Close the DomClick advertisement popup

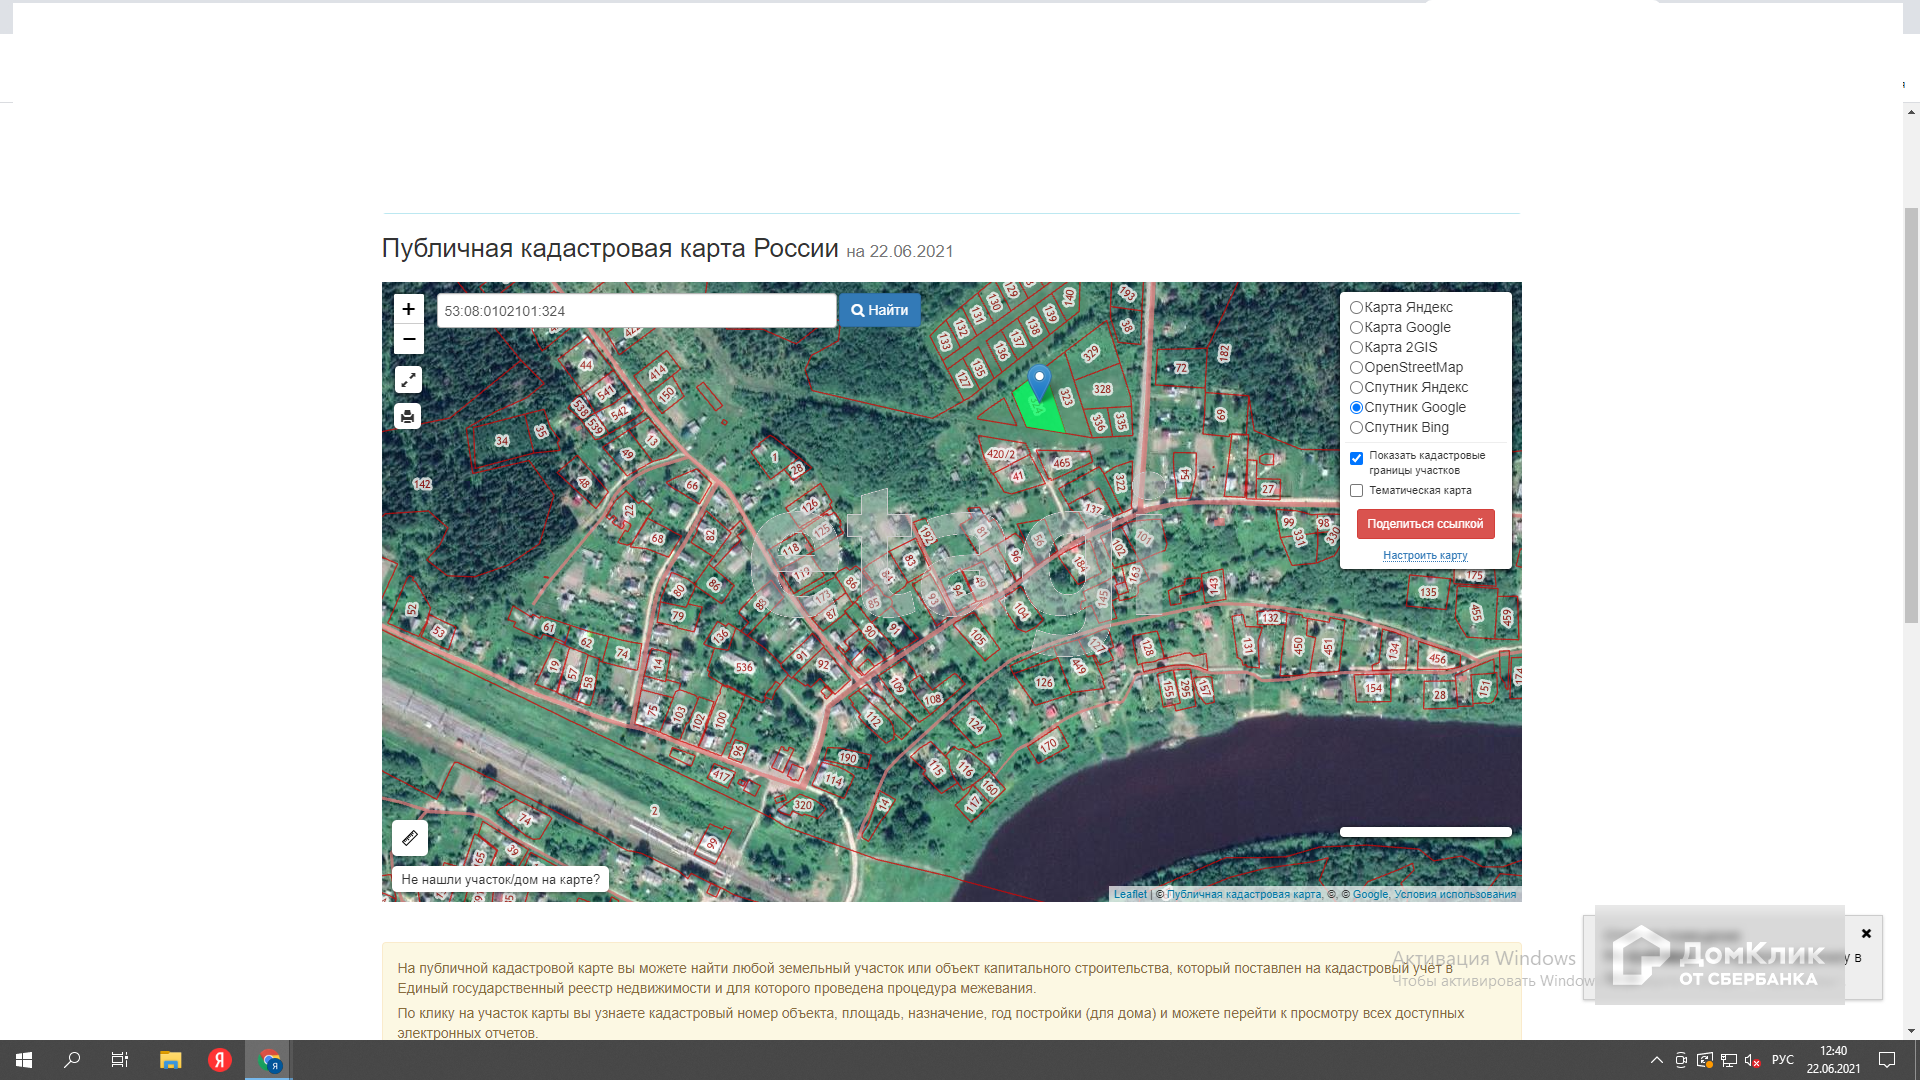click(x=1866, y=933)
